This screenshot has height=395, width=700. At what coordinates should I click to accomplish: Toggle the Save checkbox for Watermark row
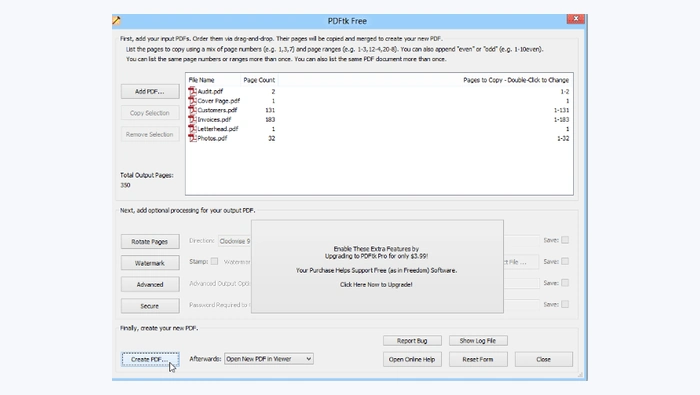point(565,262)
